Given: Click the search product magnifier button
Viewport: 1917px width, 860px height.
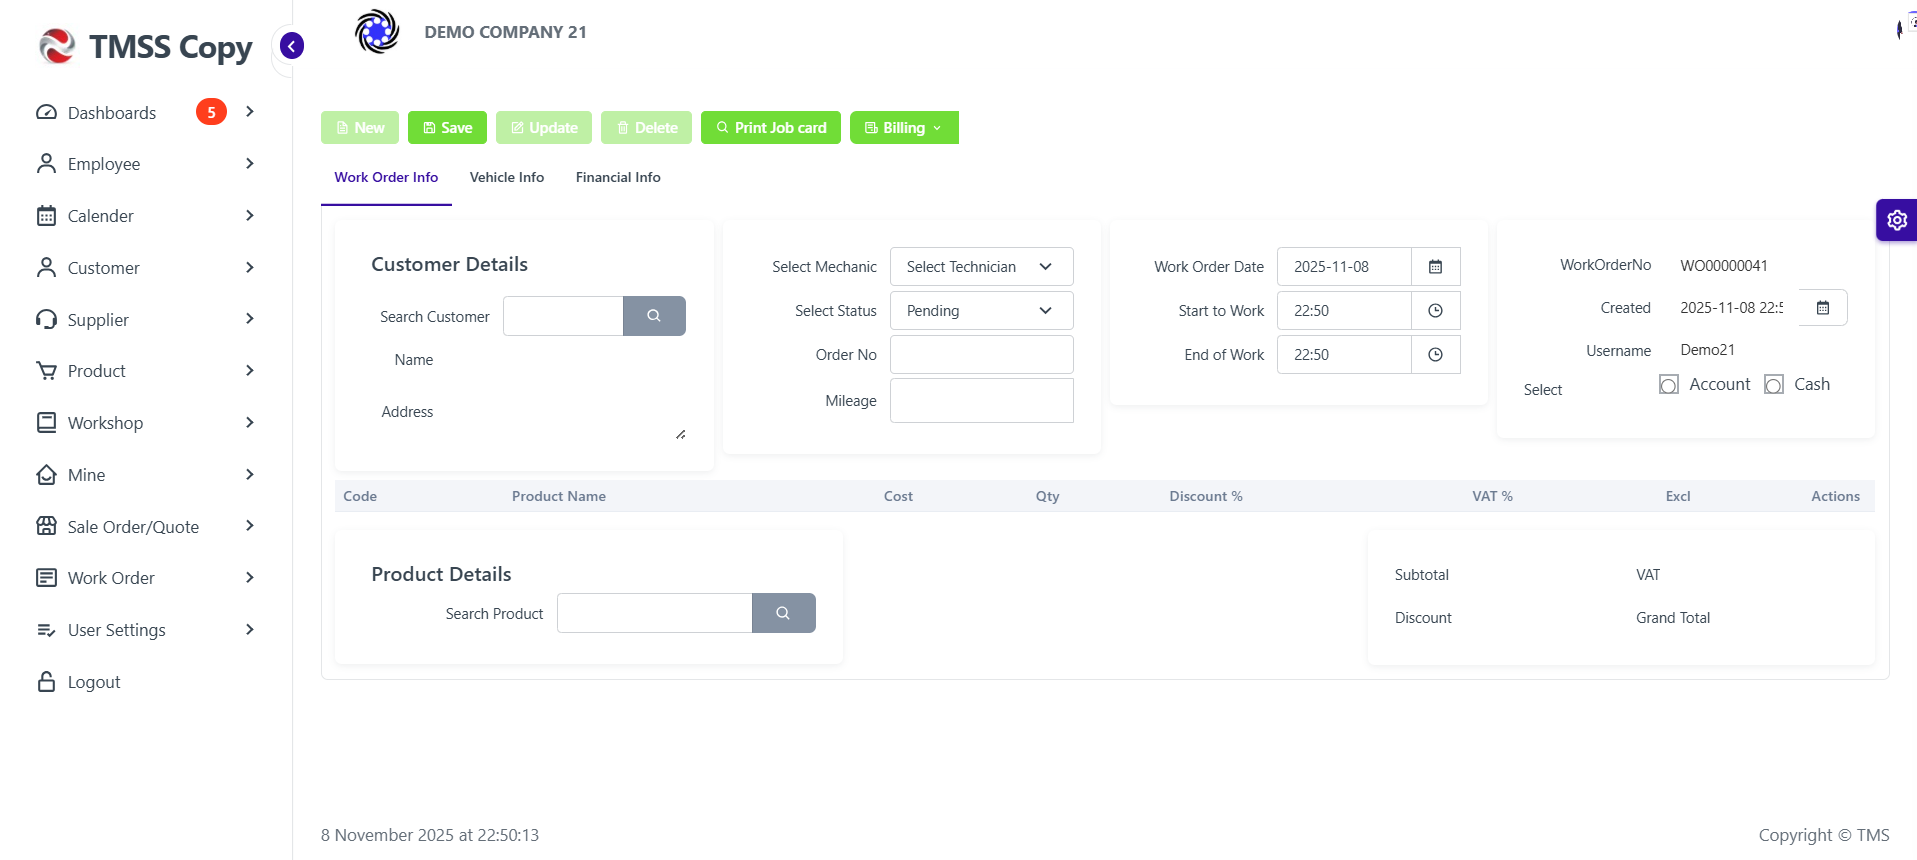Looking at the screenshot, I should click(783, 613).
